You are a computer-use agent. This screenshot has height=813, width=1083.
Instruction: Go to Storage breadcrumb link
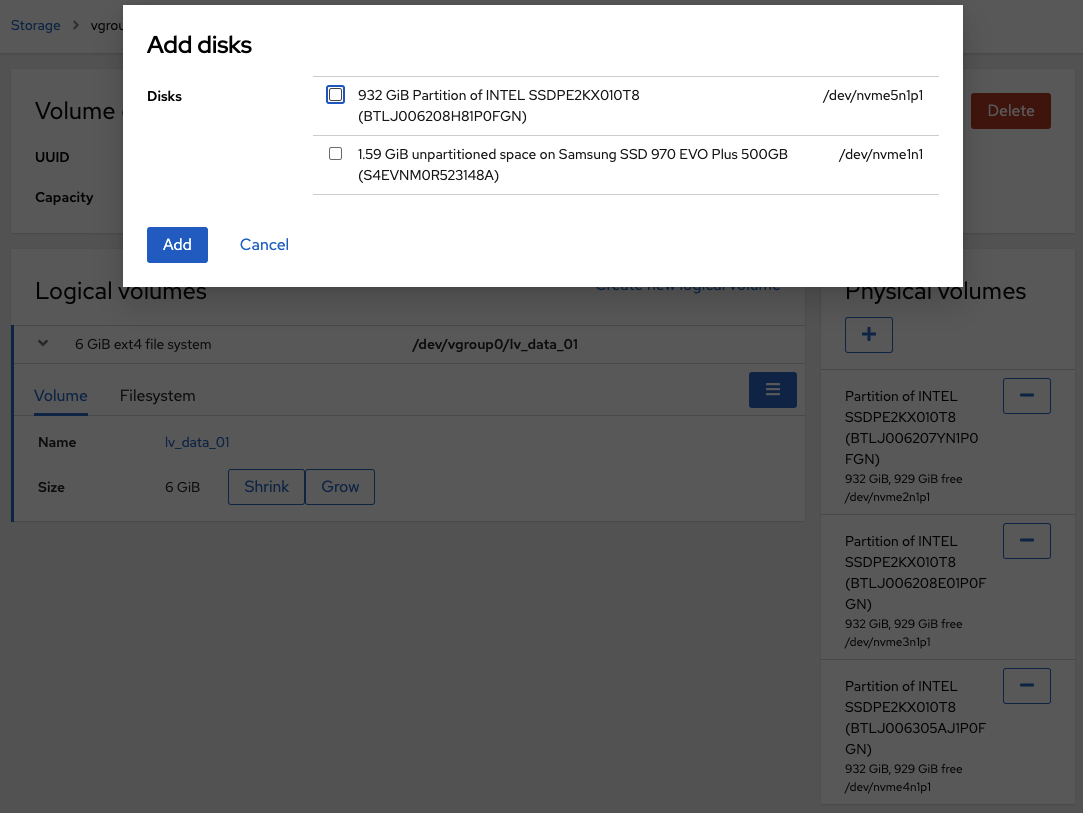click(36, 25)
